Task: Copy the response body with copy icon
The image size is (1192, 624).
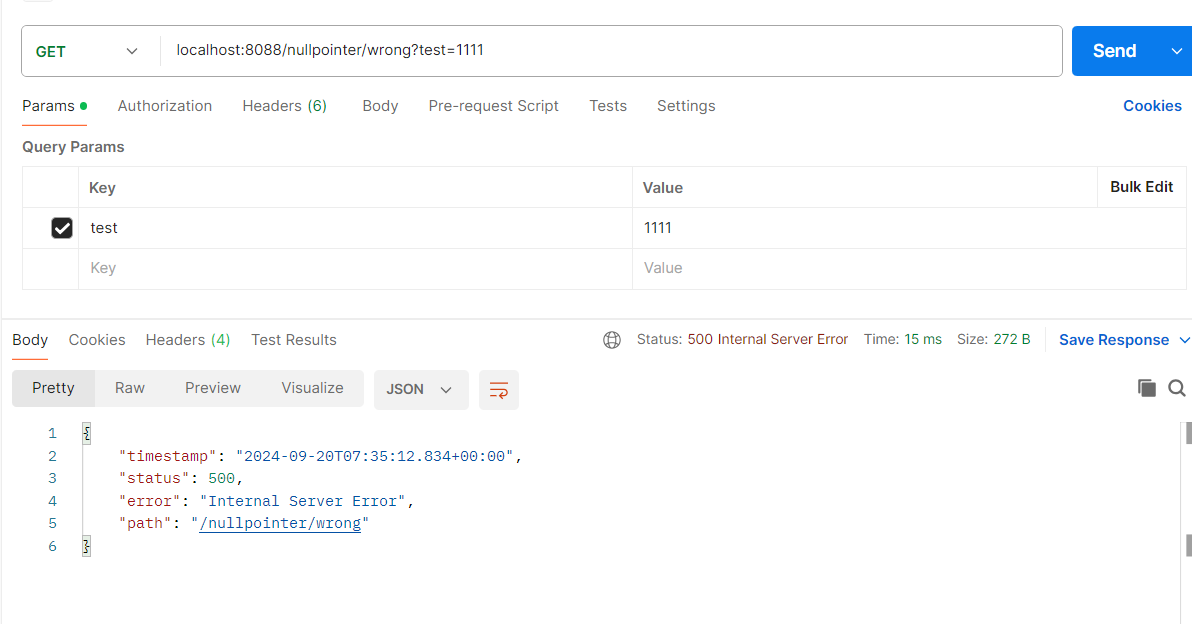Action: (x=1147, y=388)
